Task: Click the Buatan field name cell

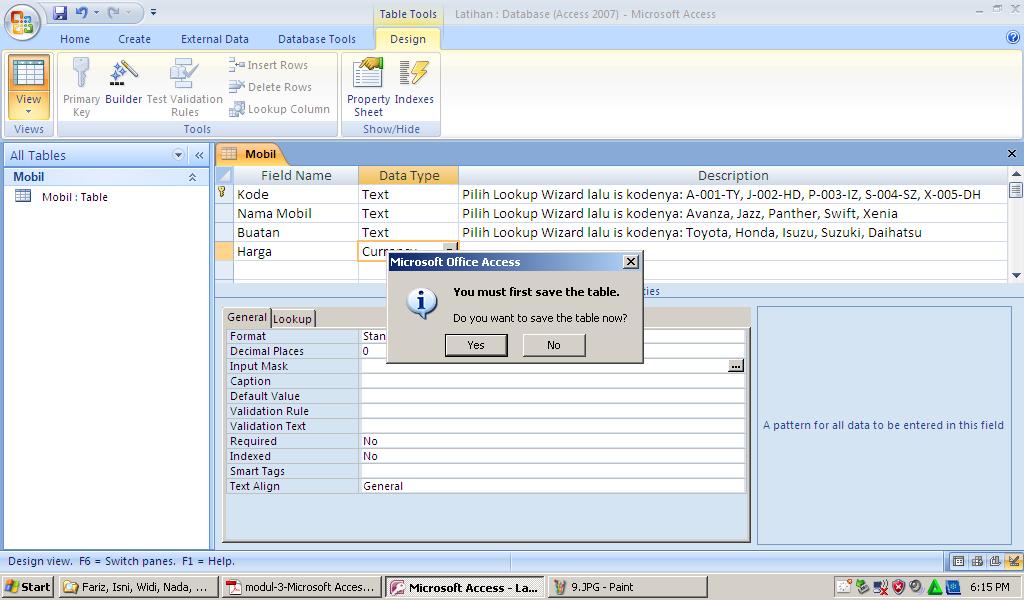Action: click(296, 232)
